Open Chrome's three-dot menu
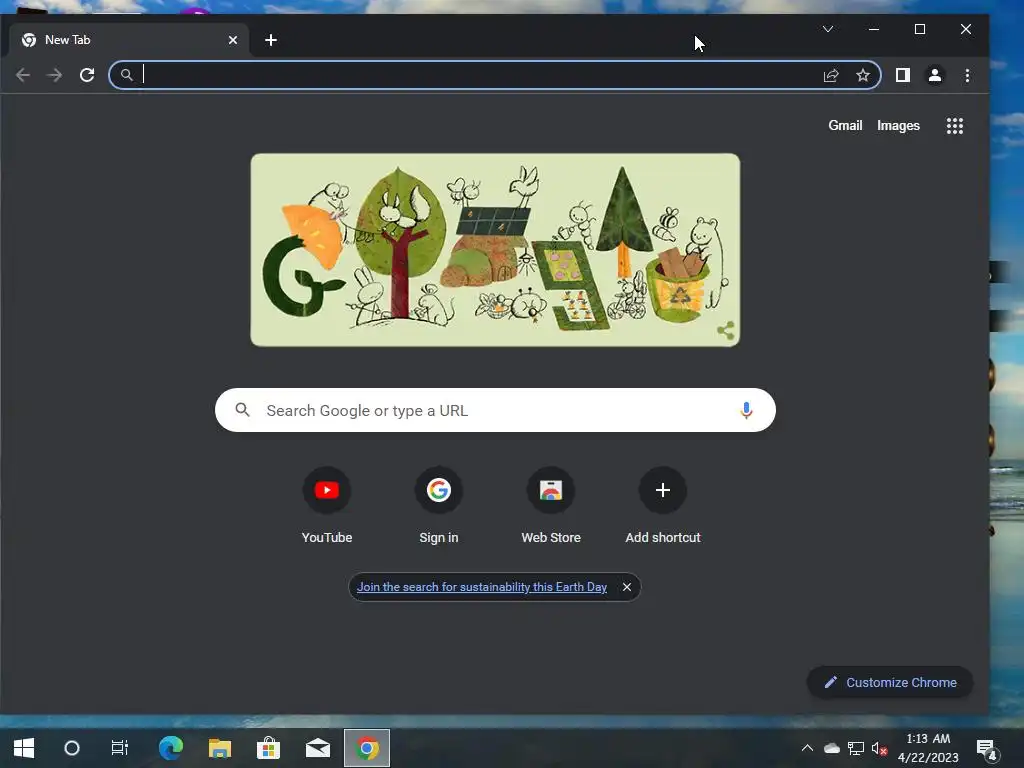Screen dimensions: 1024x768 967,75
